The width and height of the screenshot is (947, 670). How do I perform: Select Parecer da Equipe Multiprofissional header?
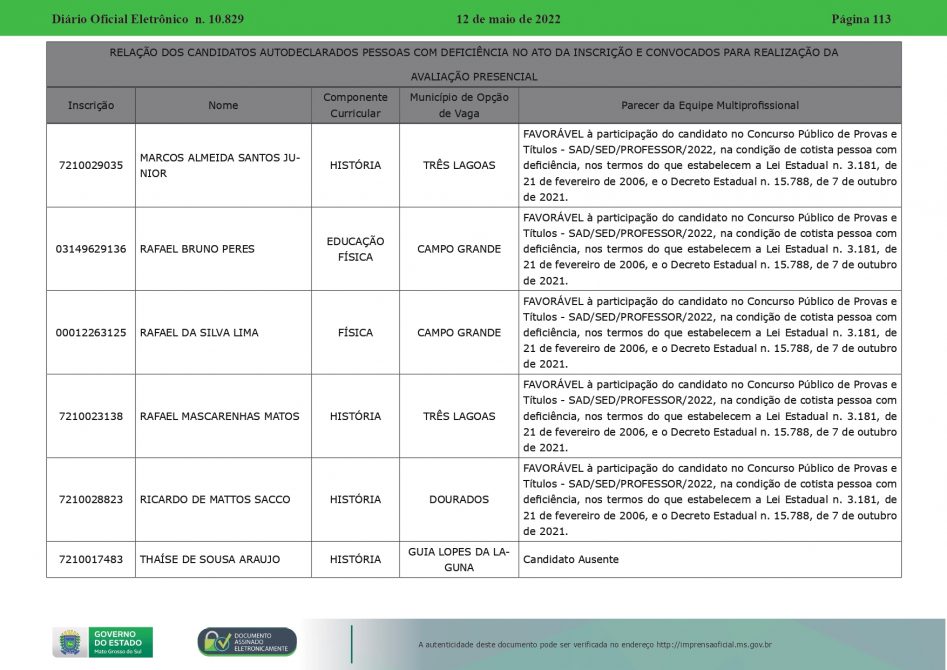pos(709,105)
